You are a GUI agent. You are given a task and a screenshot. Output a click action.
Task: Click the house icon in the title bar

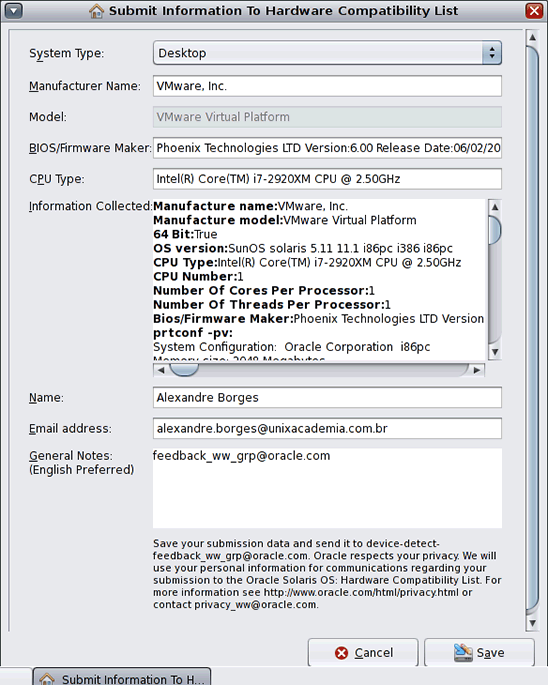click(96, 11)
